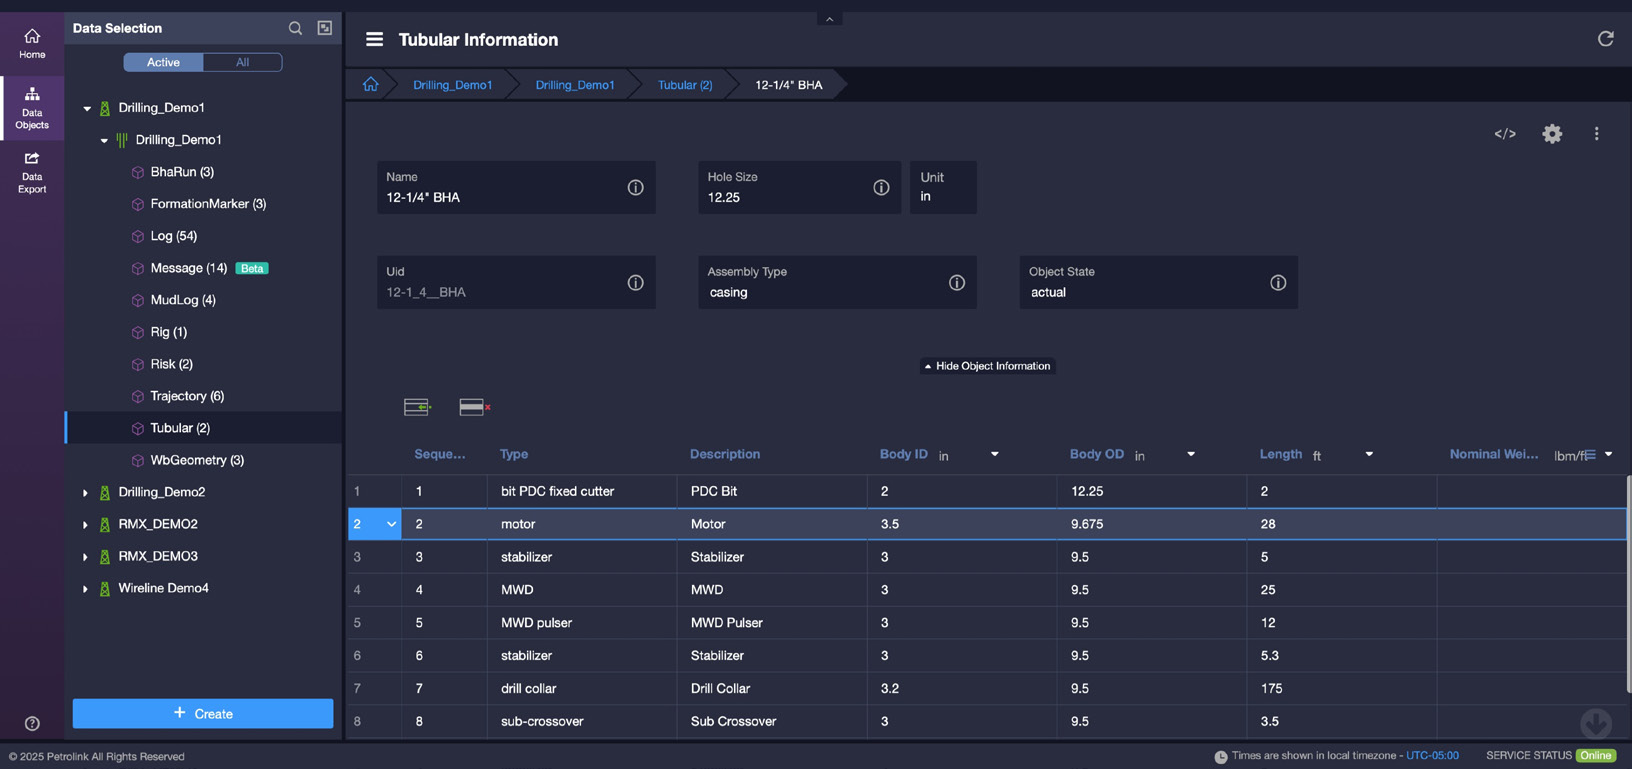The height and width of the screenshot is (769, 1632).
Task: Open the code view icon
Action: coord(1504,134)
